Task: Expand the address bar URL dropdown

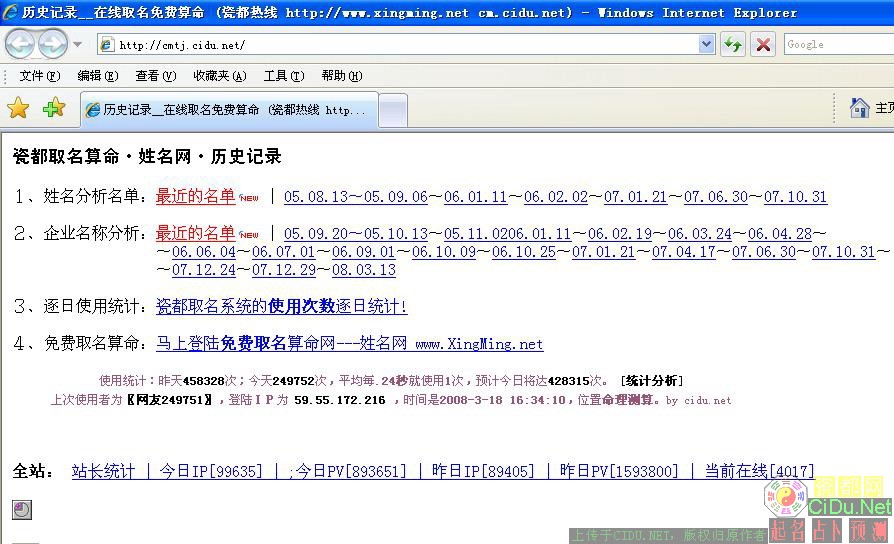Action: click(x=707, y=44)
